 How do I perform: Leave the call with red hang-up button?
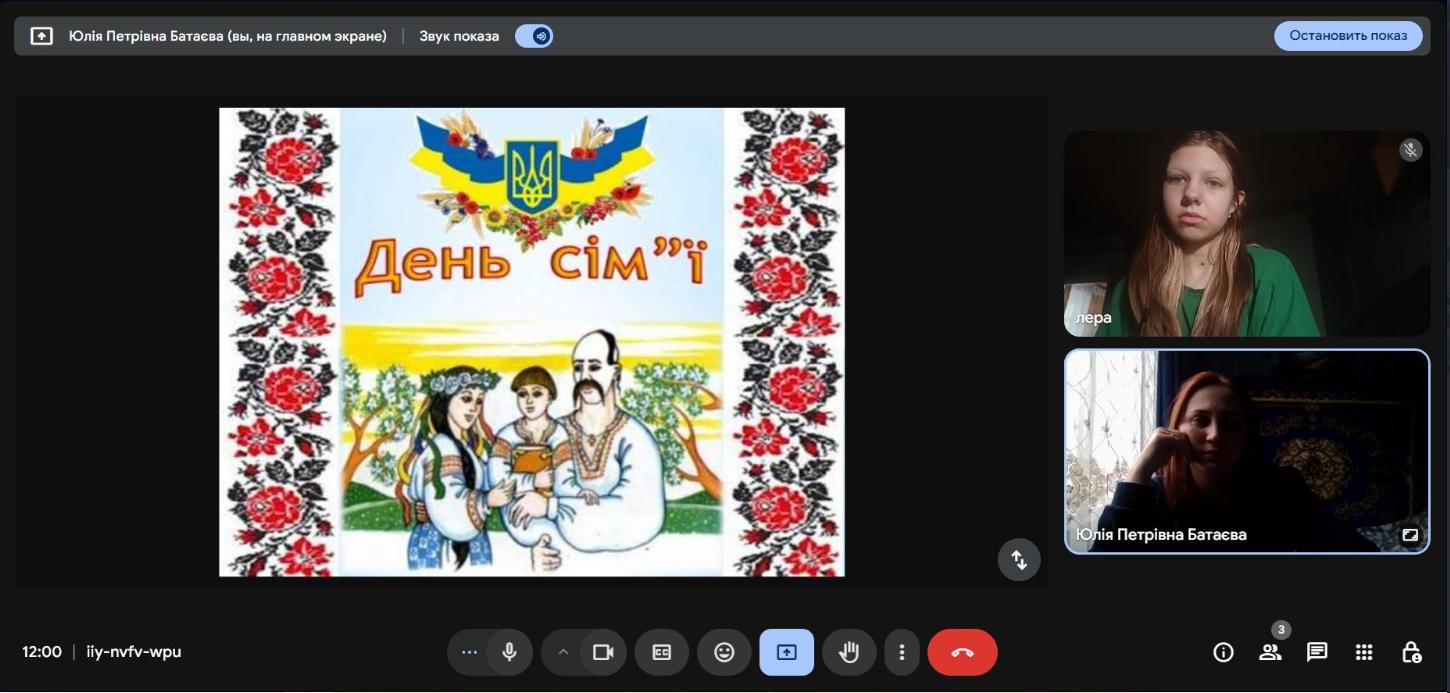click(962, 652)
